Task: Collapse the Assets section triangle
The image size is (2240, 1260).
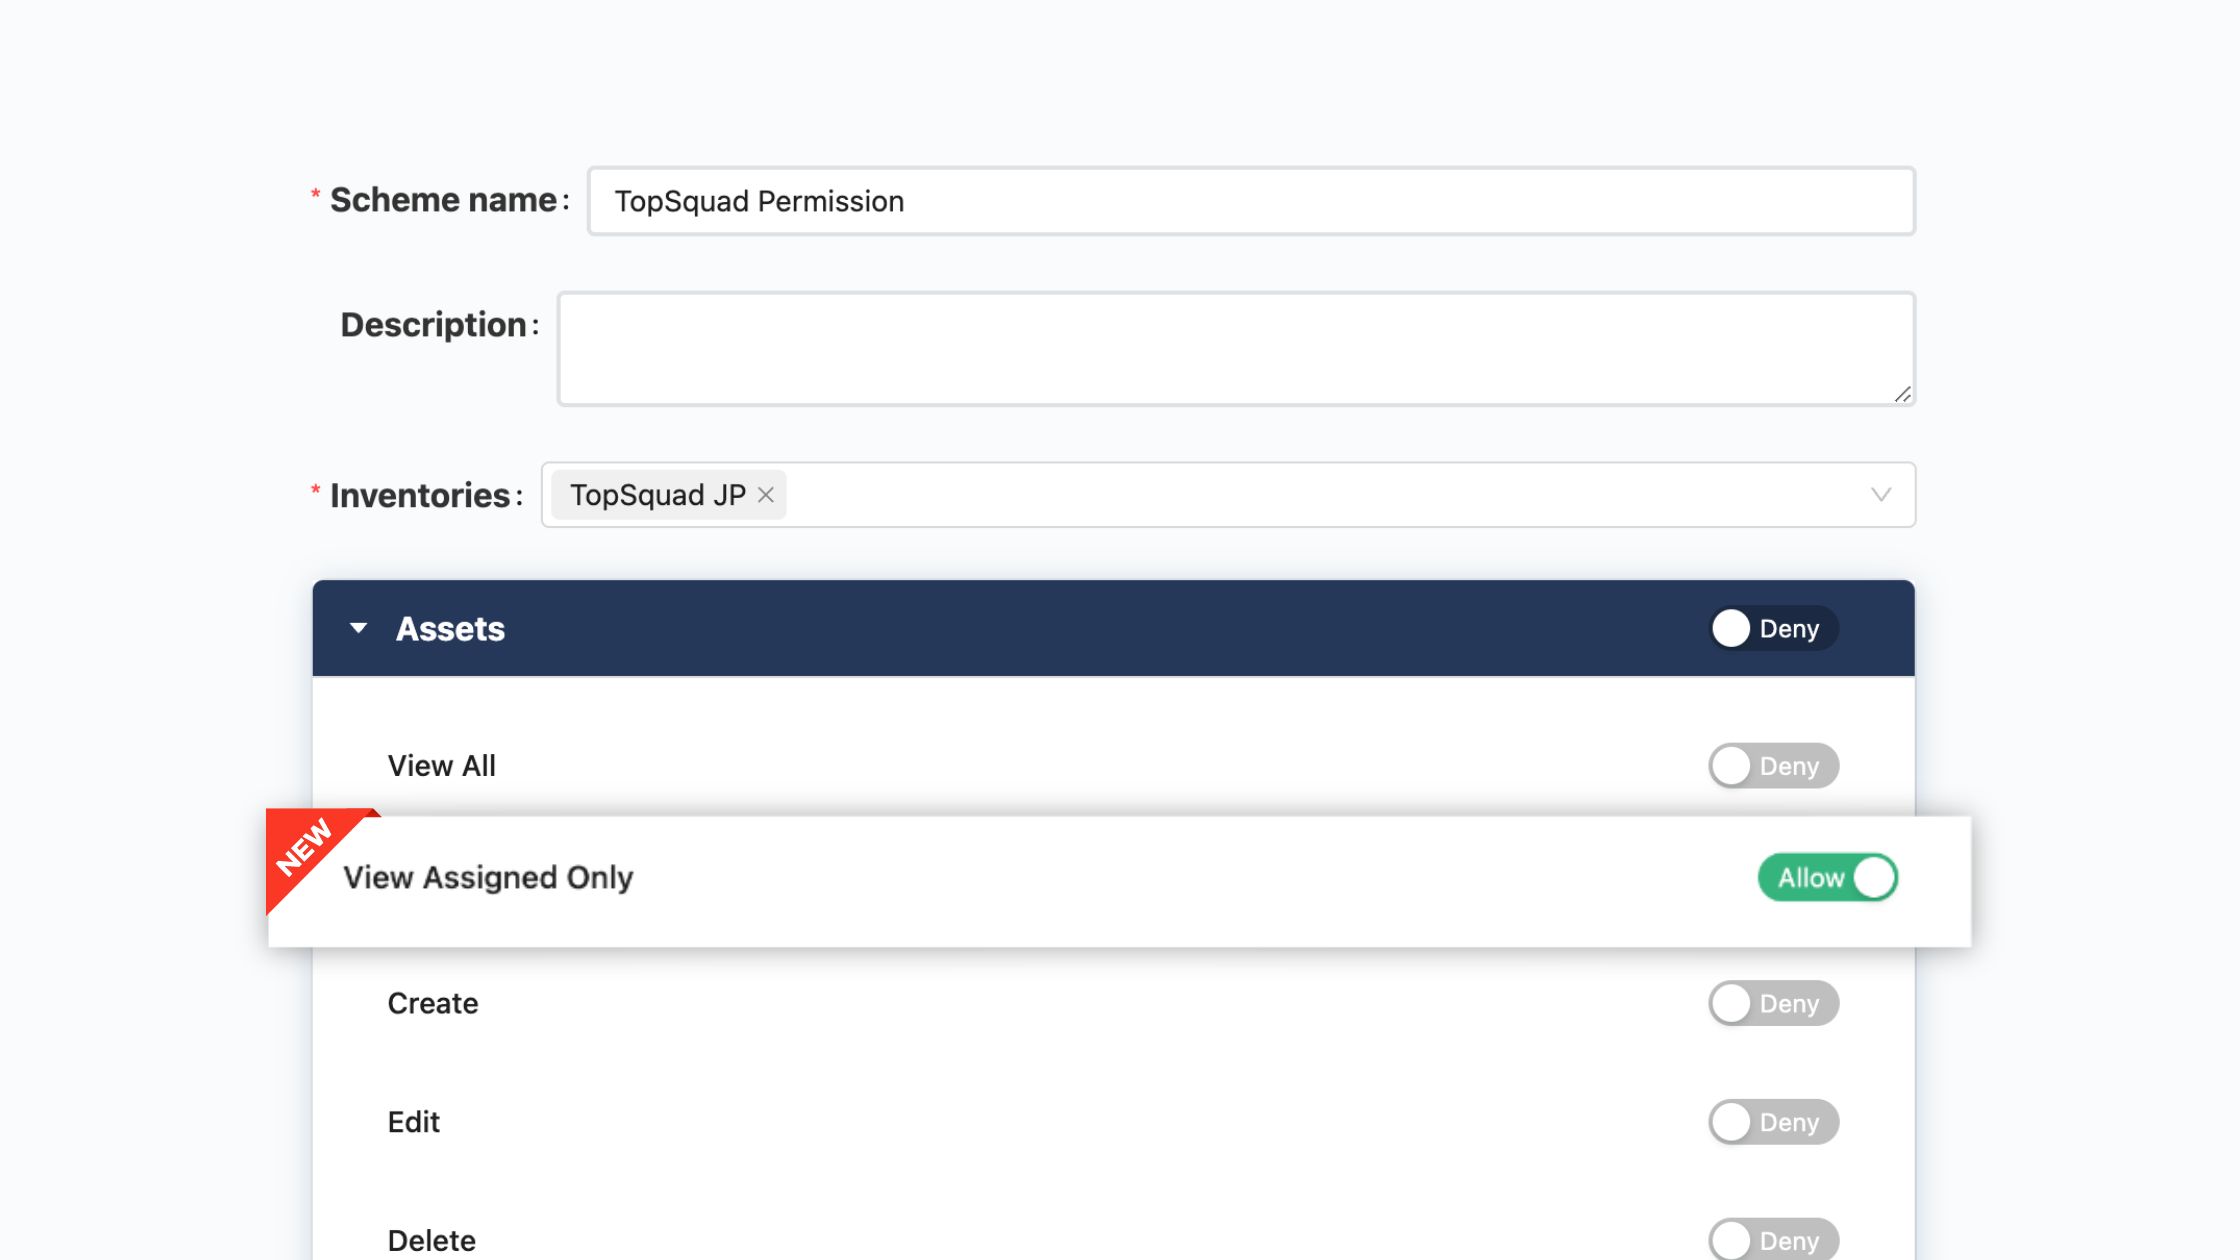Action: (358, 629)
